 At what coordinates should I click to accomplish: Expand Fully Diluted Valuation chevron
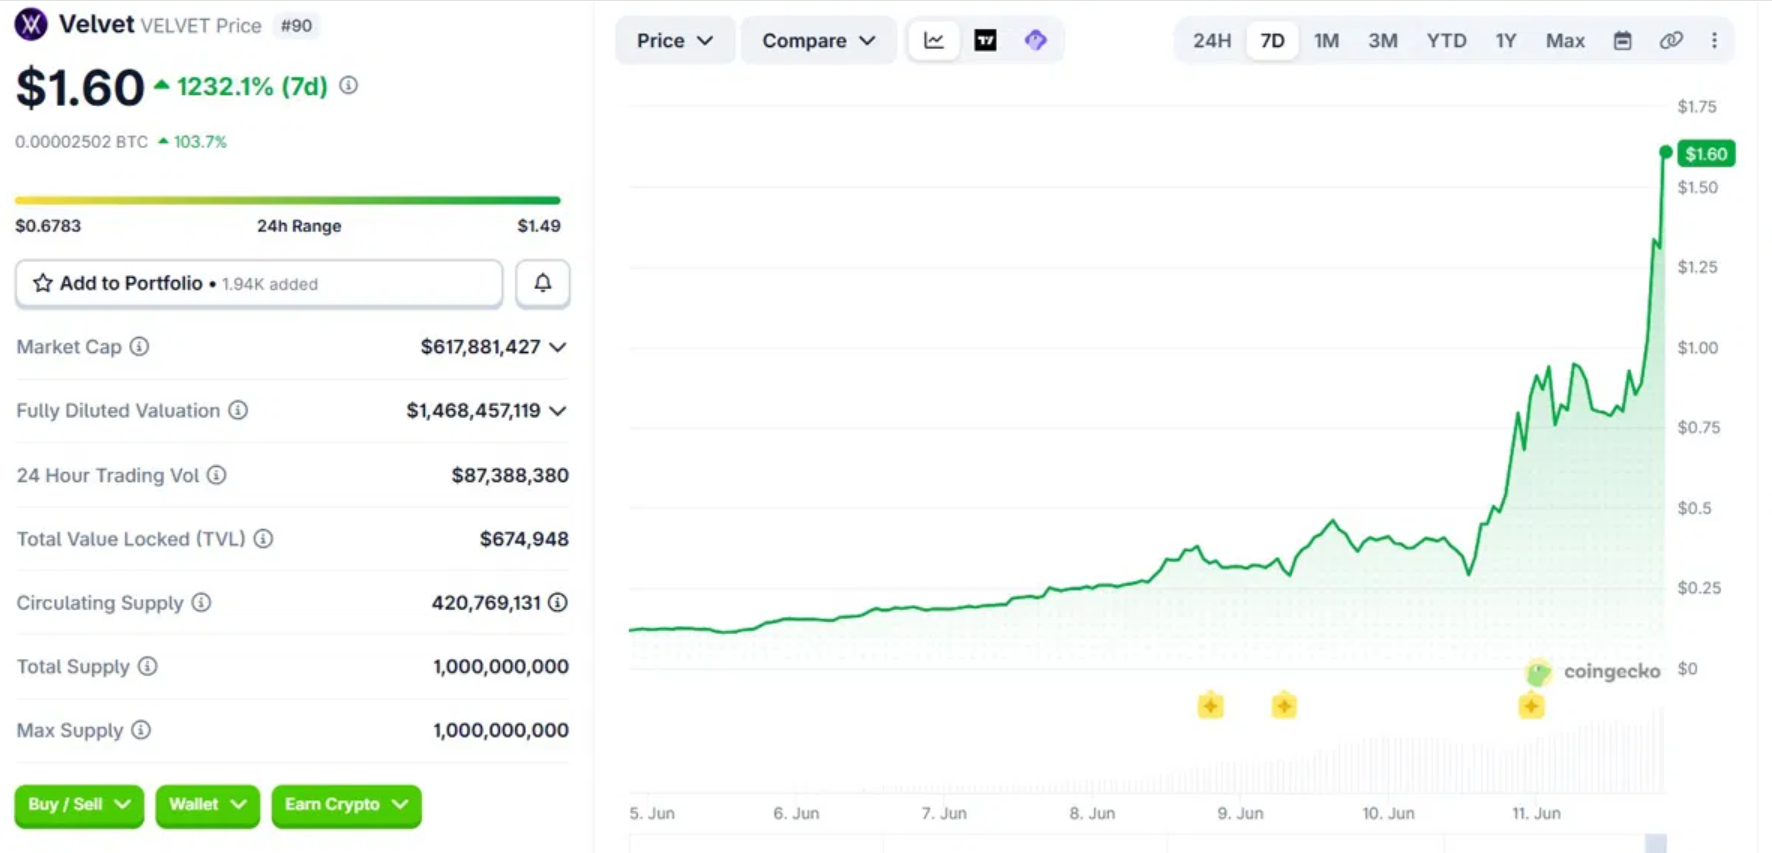coord(558,411)
